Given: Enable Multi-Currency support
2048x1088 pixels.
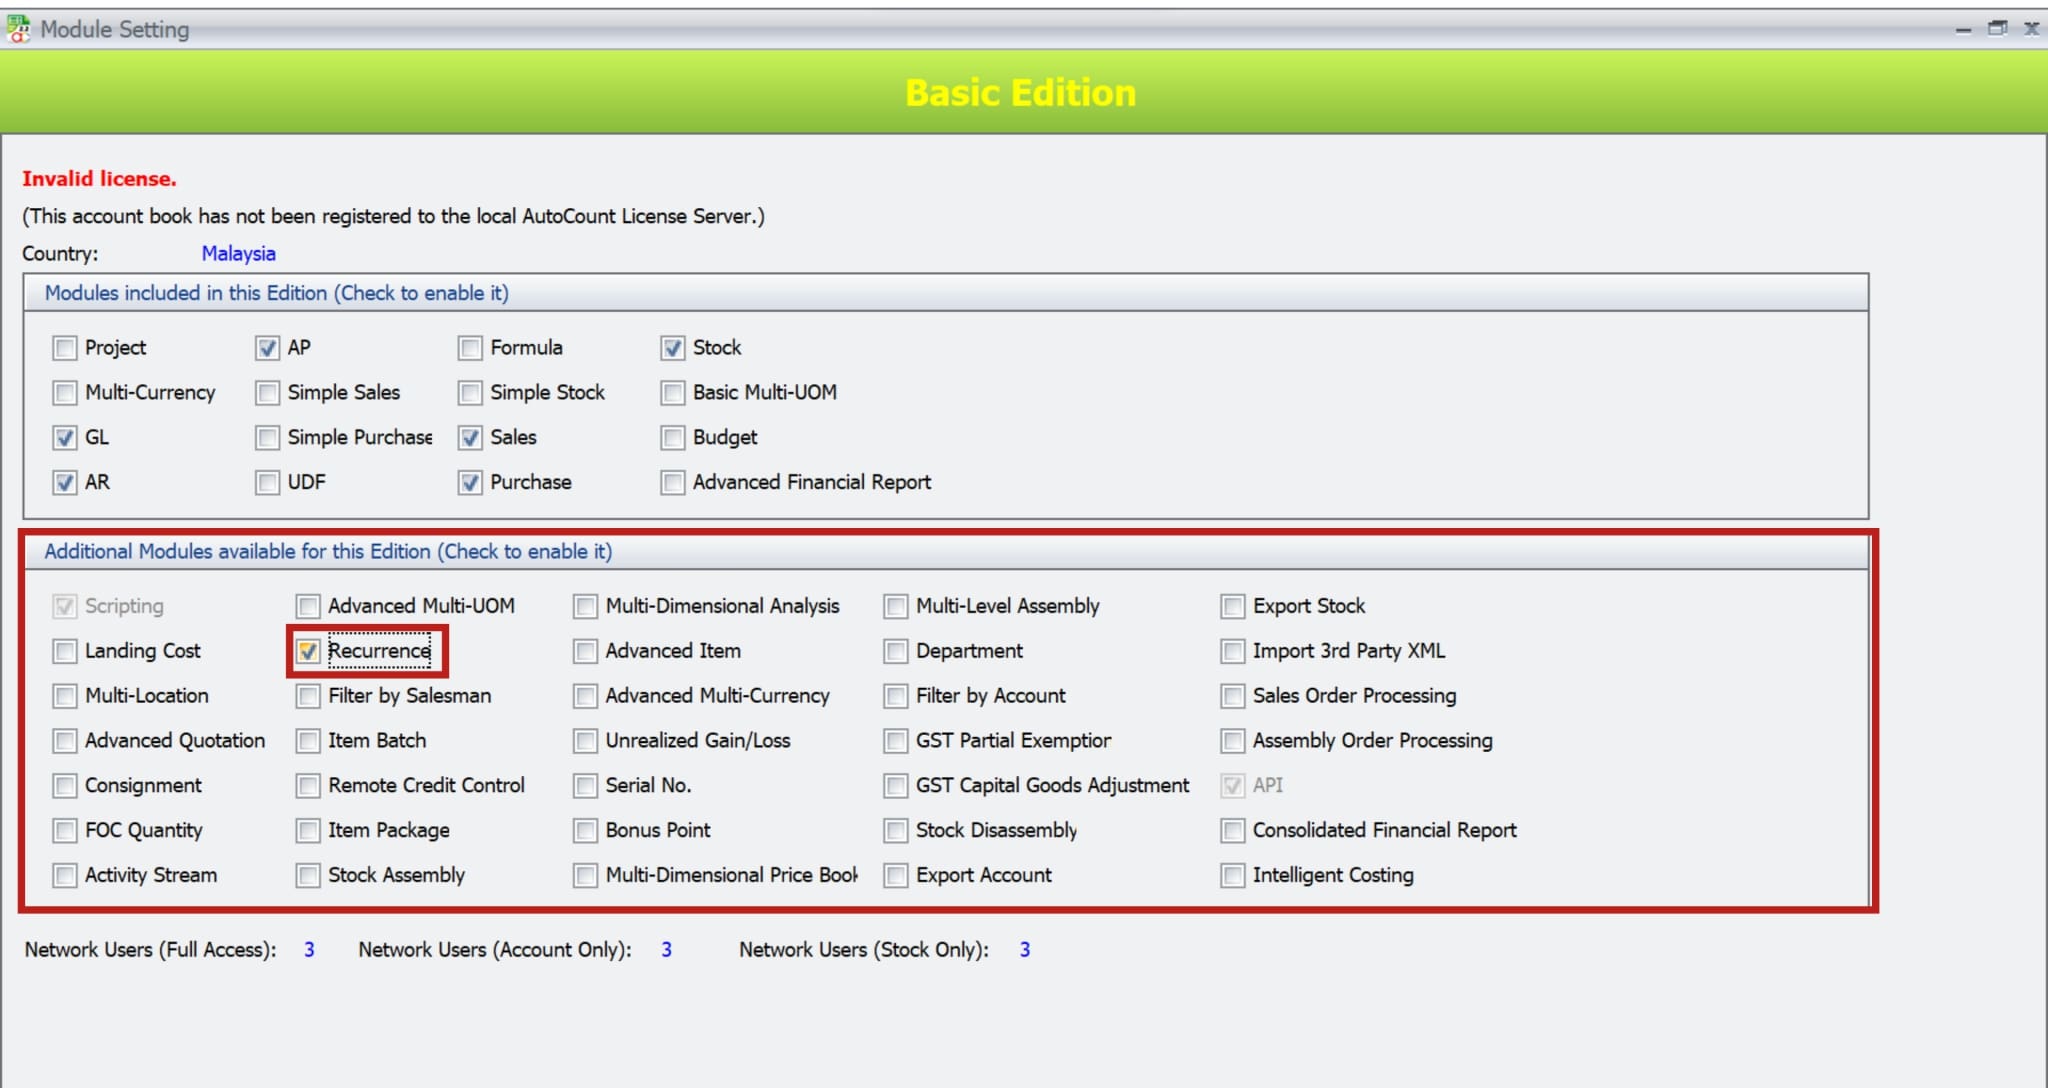Looking at the screenshot, I should coord(65,392).
